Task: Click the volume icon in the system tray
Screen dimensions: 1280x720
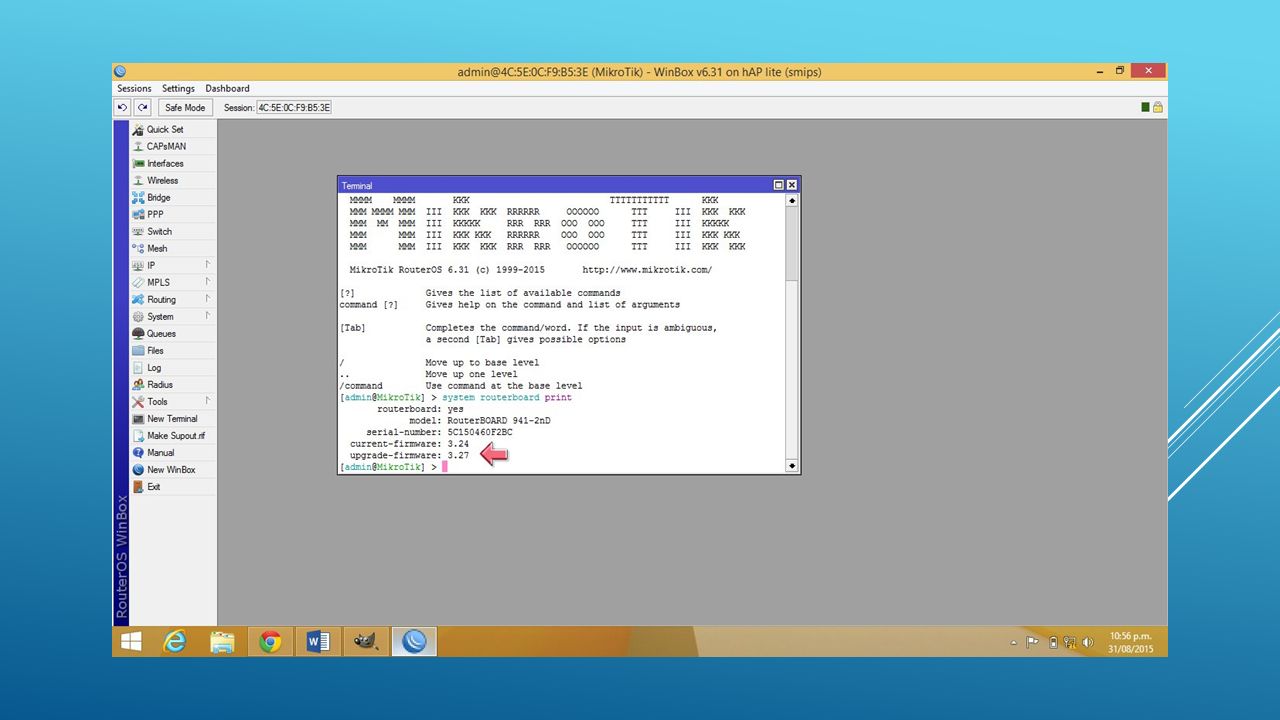Action: point(1088,642)
